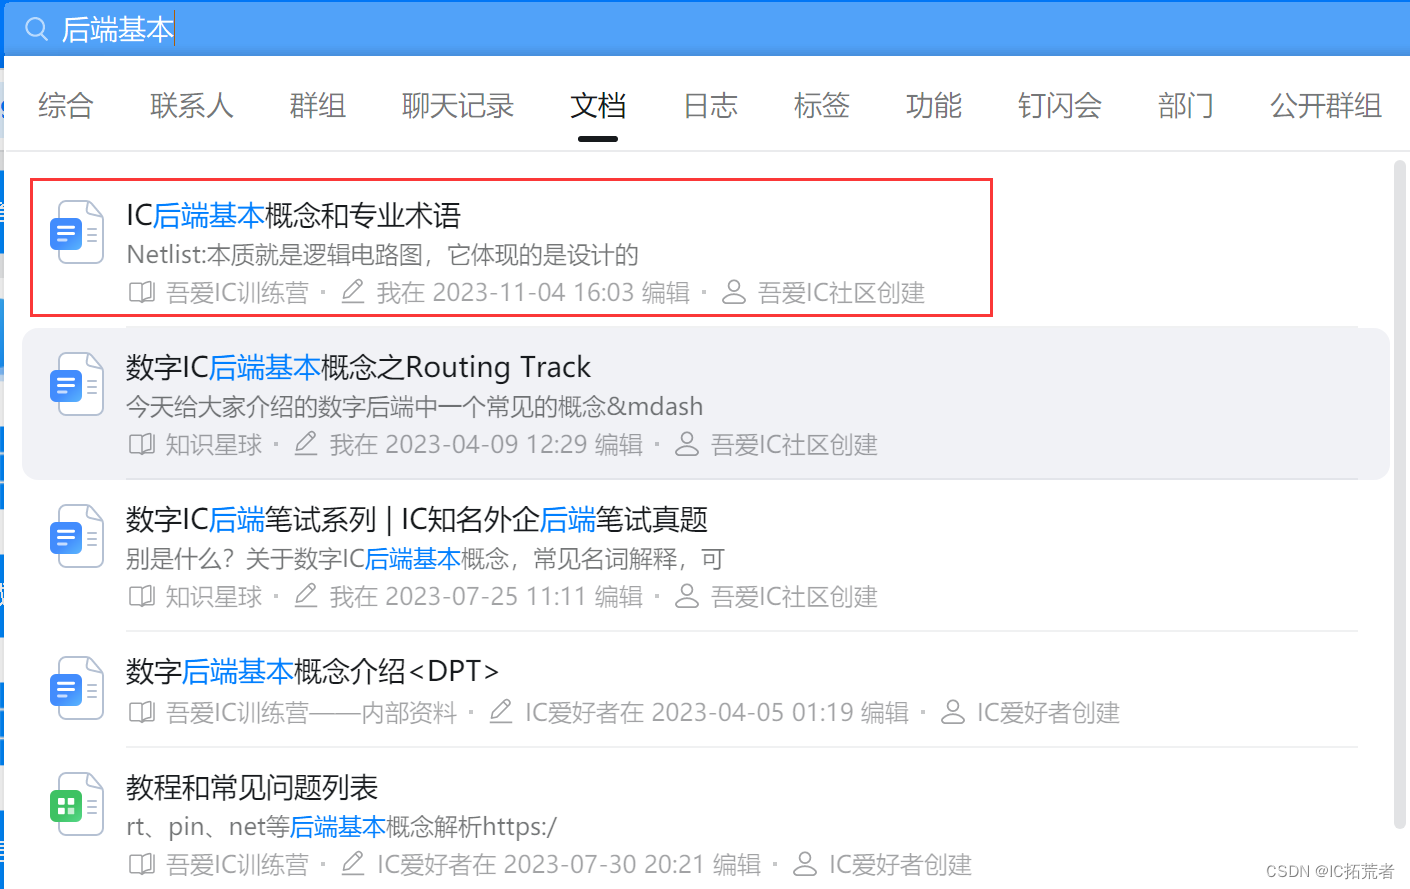Screen dimensions: 1410x889
Task: Click document icon for Routing Track result
Action: click(77, 385)
